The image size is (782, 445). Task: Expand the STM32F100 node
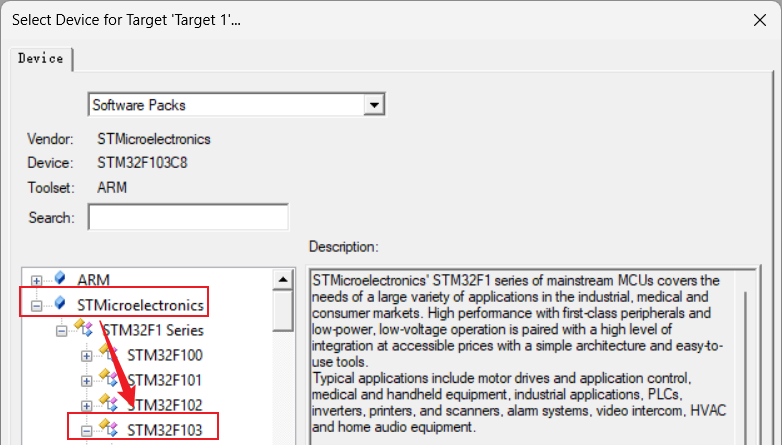point(86,356)
